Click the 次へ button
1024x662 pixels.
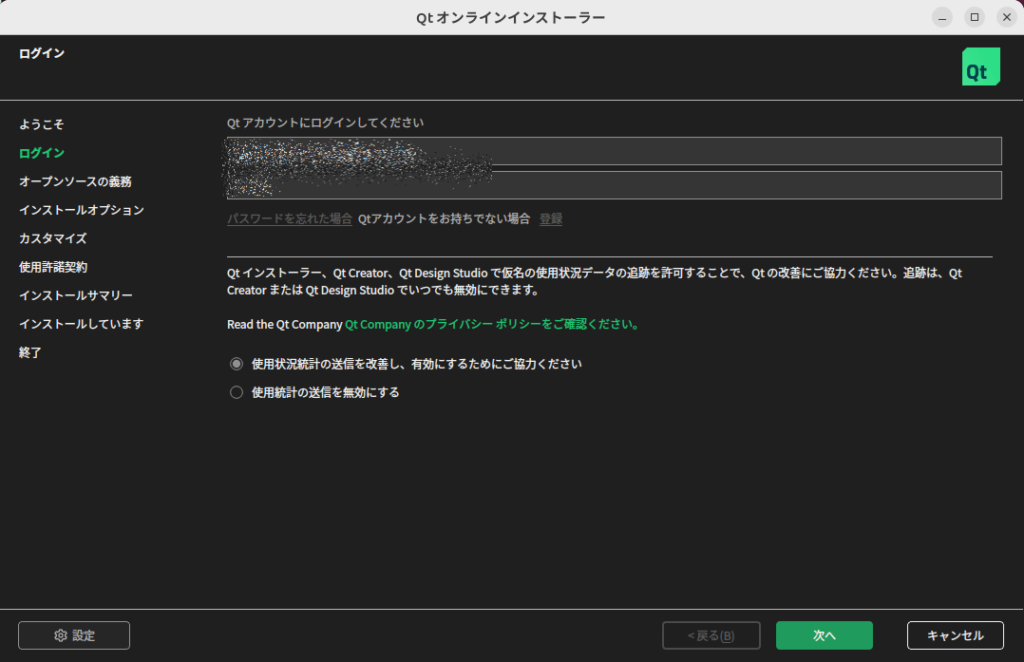[x=824, y=635]
